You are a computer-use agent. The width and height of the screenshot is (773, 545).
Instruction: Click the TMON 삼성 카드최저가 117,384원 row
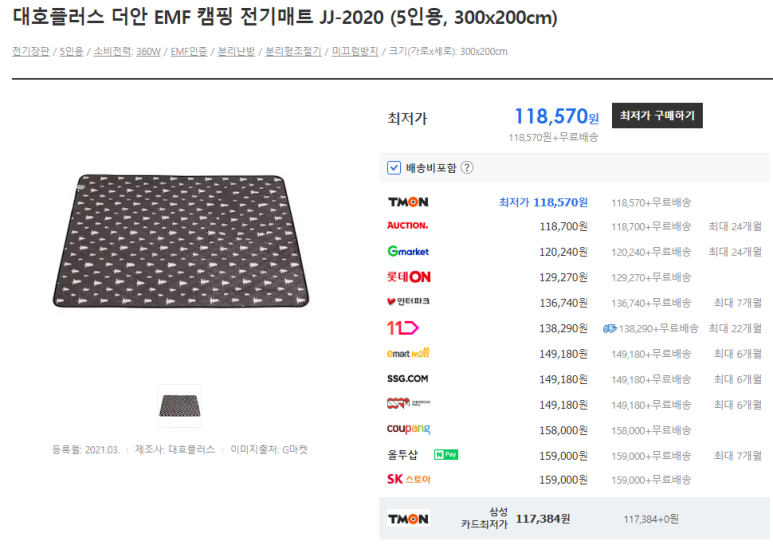tap(574, 518)
